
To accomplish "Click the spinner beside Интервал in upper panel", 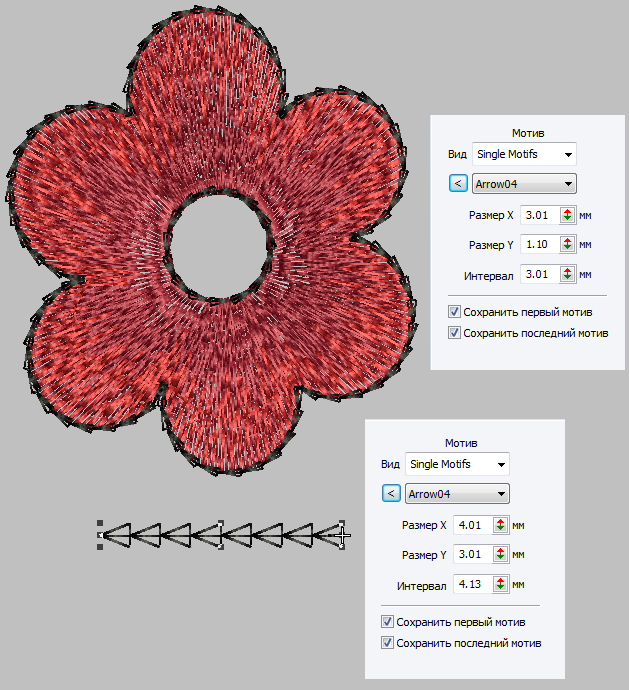I will pyautogui.click(x=567, y=274).
